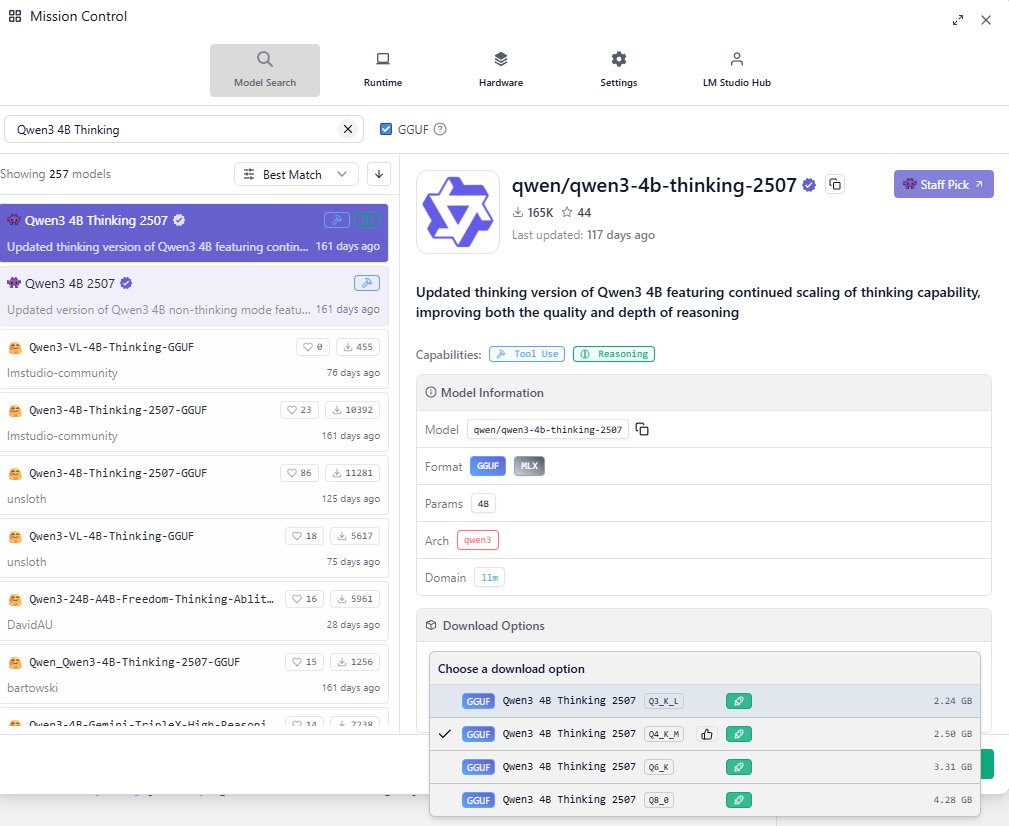1009x826 pixels.
Task: Select Qwen3-24B-A4B-Freedom-Thinking DavidAU result
Action: (194, 611)
